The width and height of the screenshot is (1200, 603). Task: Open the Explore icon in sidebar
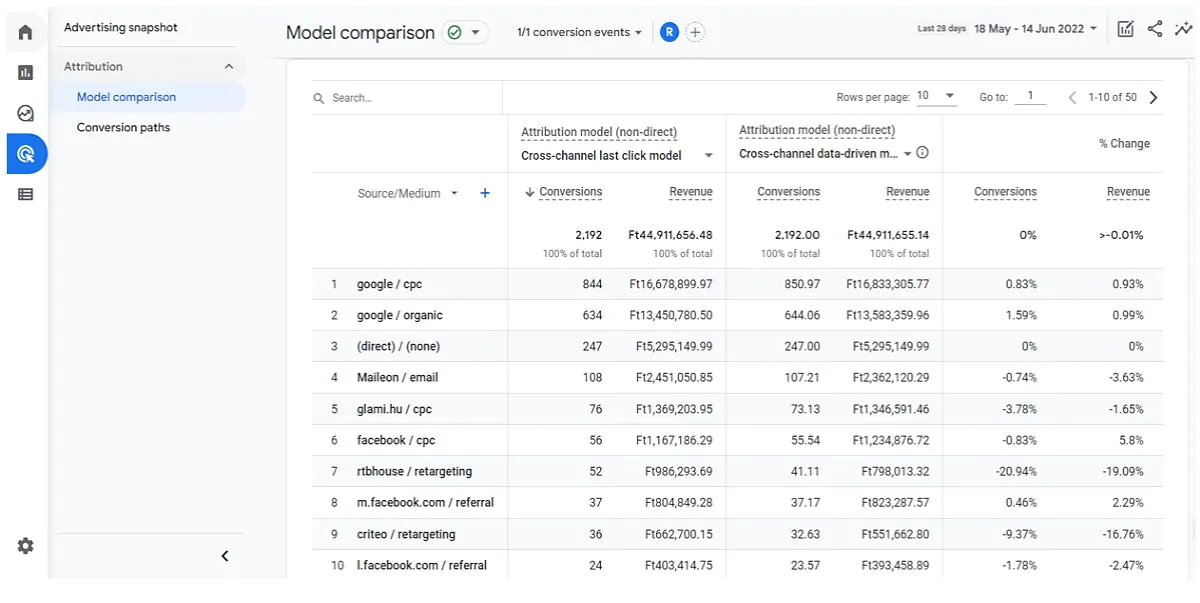(x=25, y=113)
